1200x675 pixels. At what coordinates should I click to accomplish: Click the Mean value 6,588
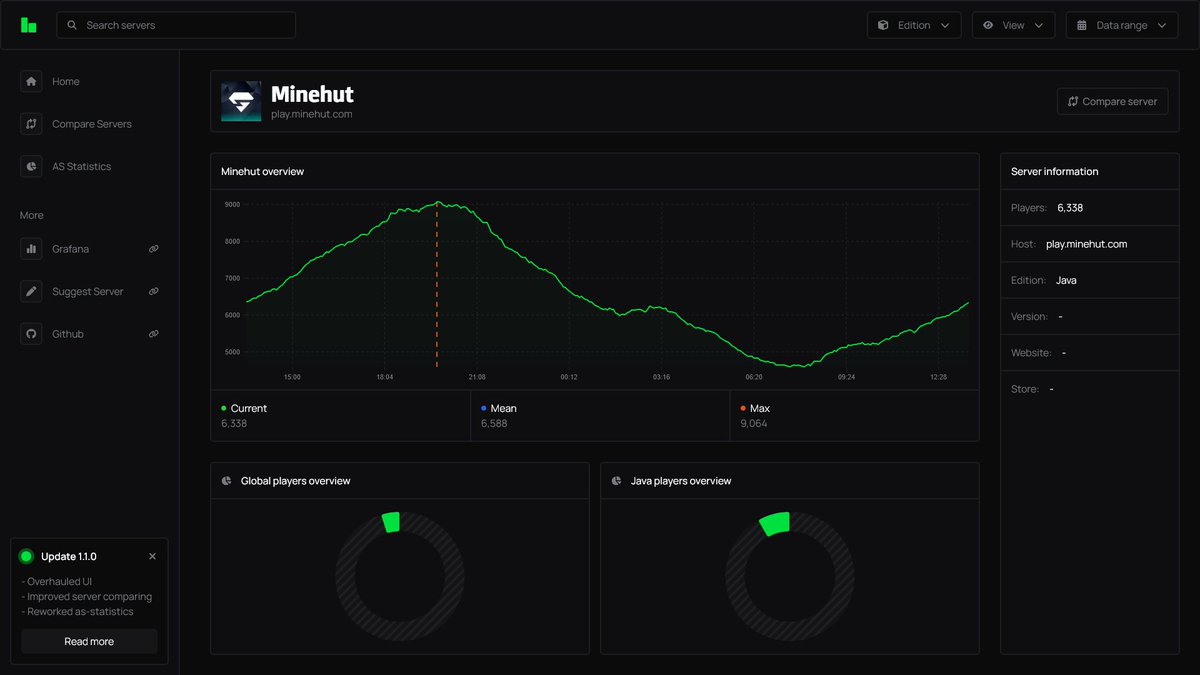click(494, 424)
